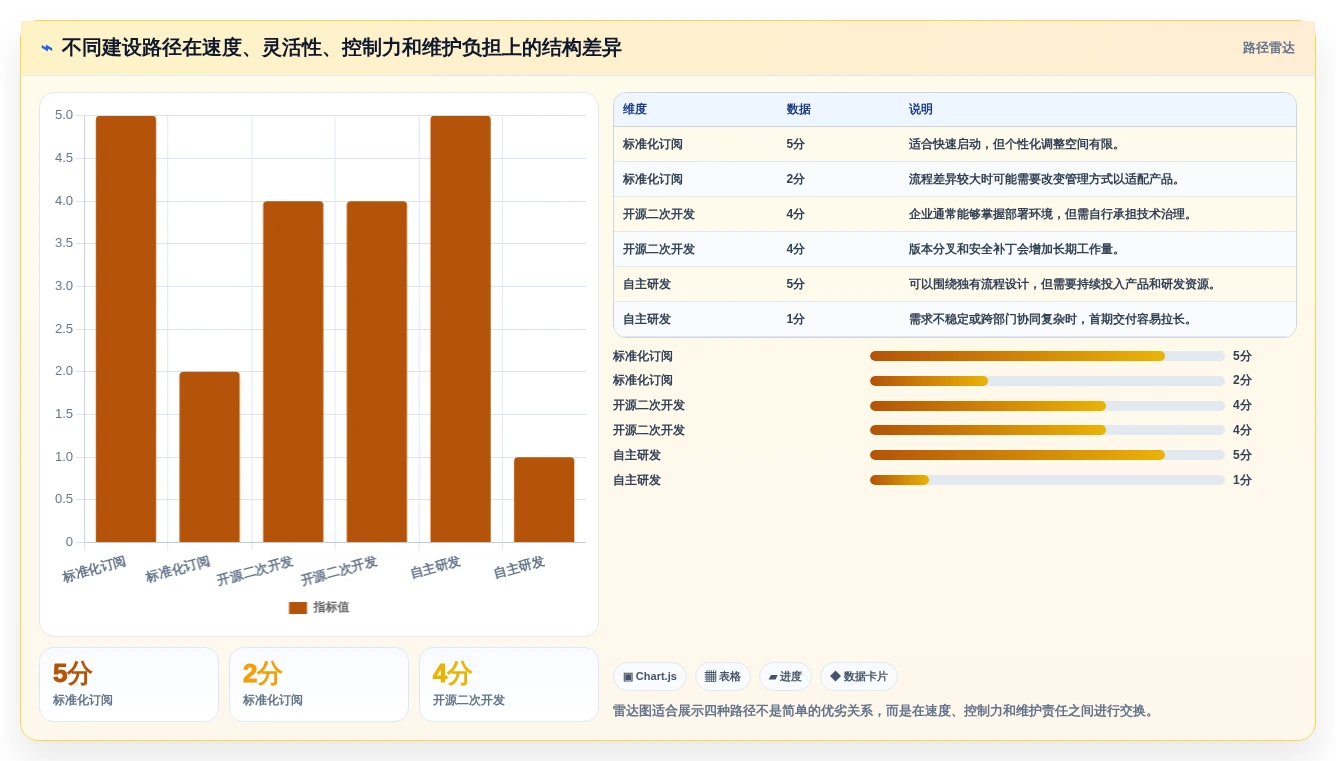The width and height of the screenshot is (1336, 761).
Task: Click the Chart.js chip
Action: 650,677
